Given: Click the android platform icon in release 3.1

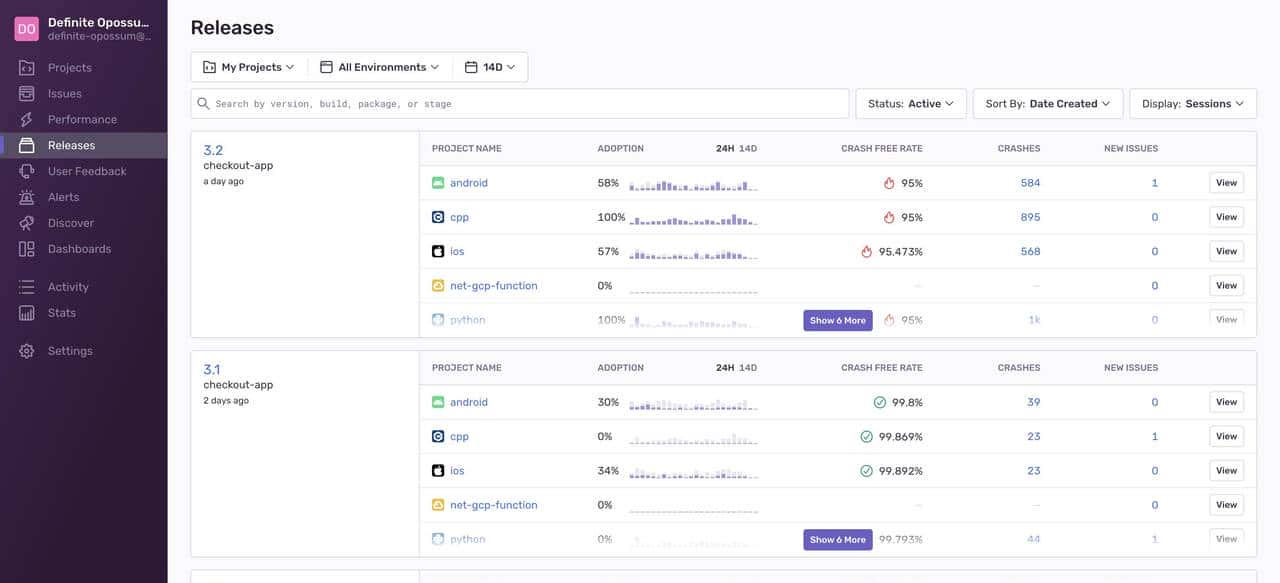Looking at the screenshot, I should tap(438, 402).
